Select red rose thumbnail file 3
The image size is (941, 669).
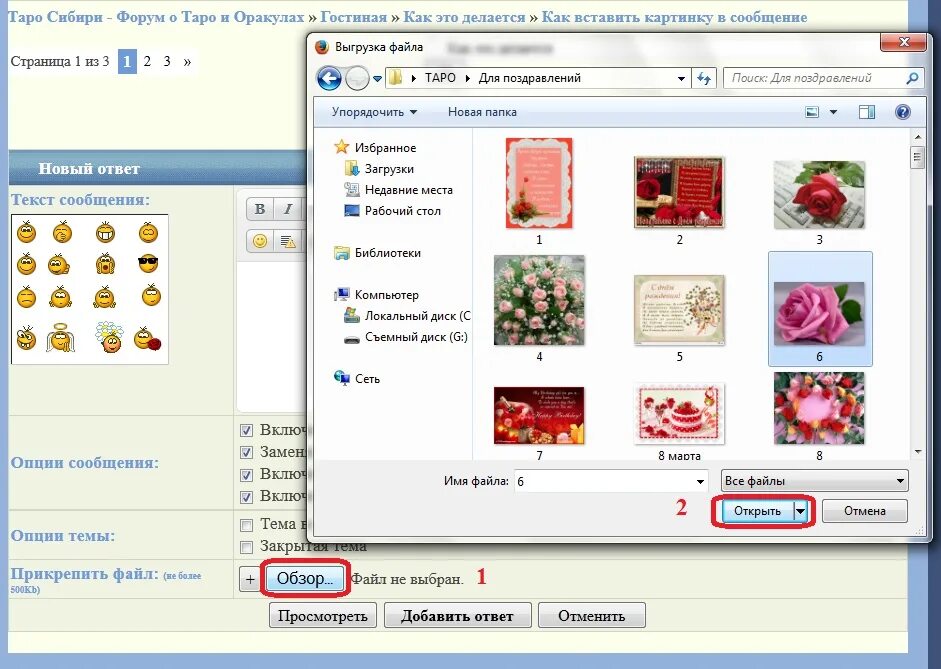coord(819,194)
